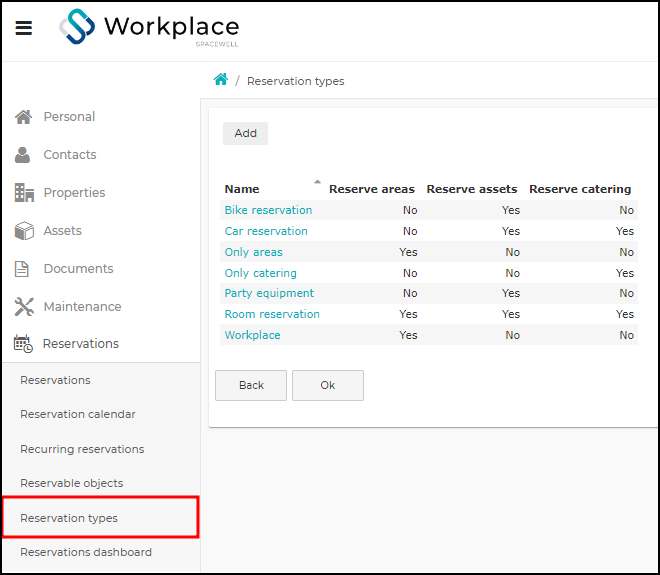Click the Back button

coord(251,385)
